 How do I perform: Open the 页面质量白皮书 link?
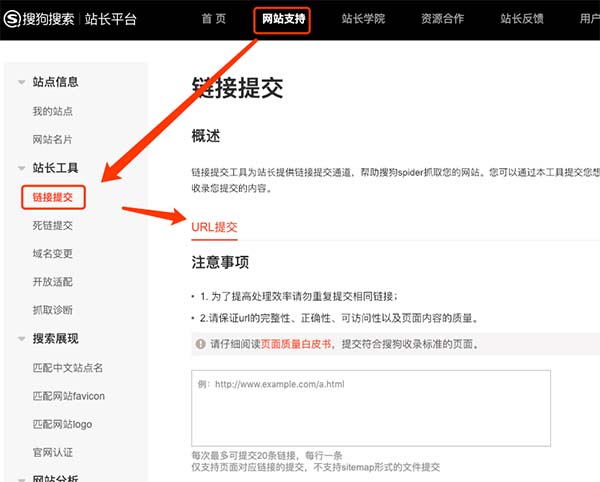pos(296,344)
